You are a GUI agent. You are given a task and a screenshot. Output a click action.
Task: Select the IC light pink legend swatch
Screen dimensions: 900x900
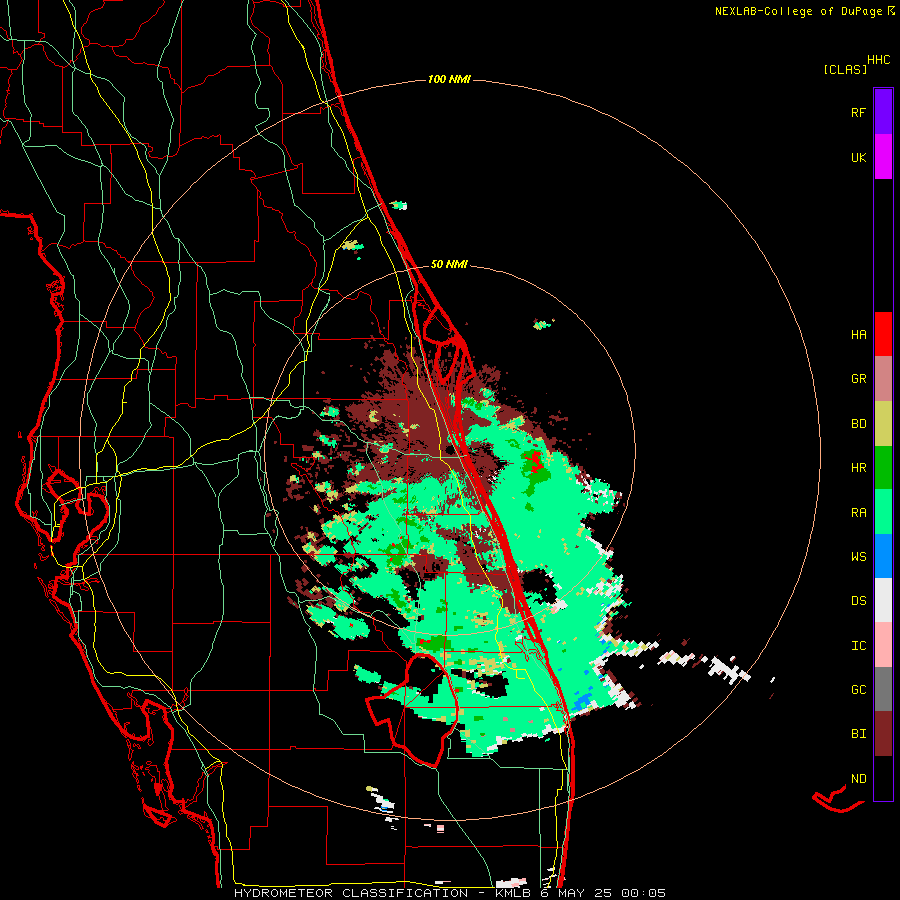883,645
